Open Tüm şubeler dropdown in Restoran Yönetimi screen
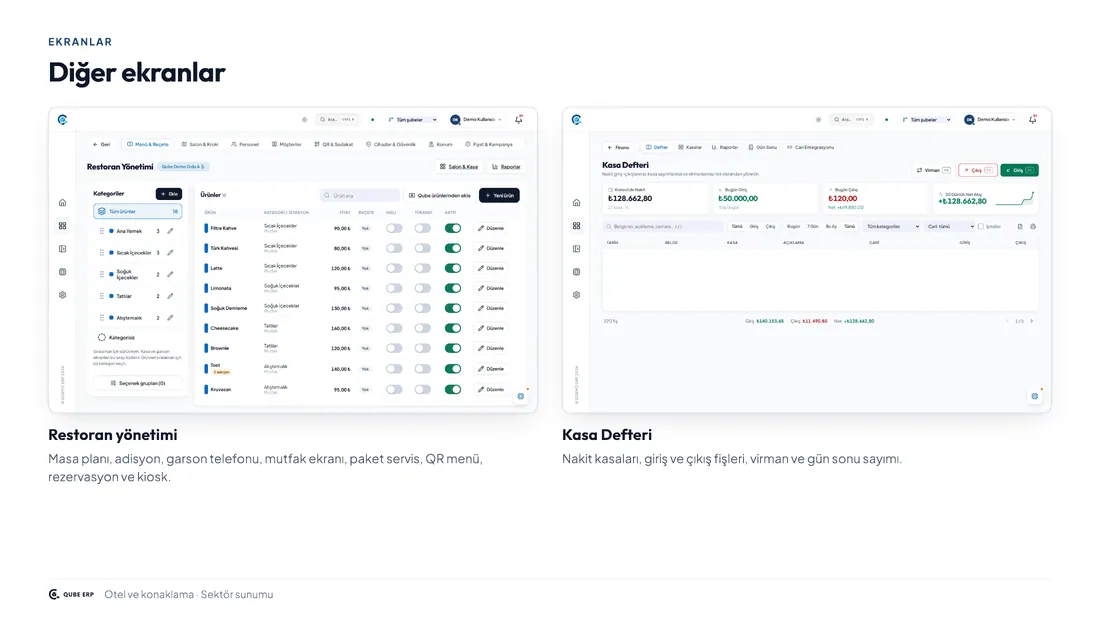The image size is (1100, 619). pyautogui.click(x=412, y=120)
